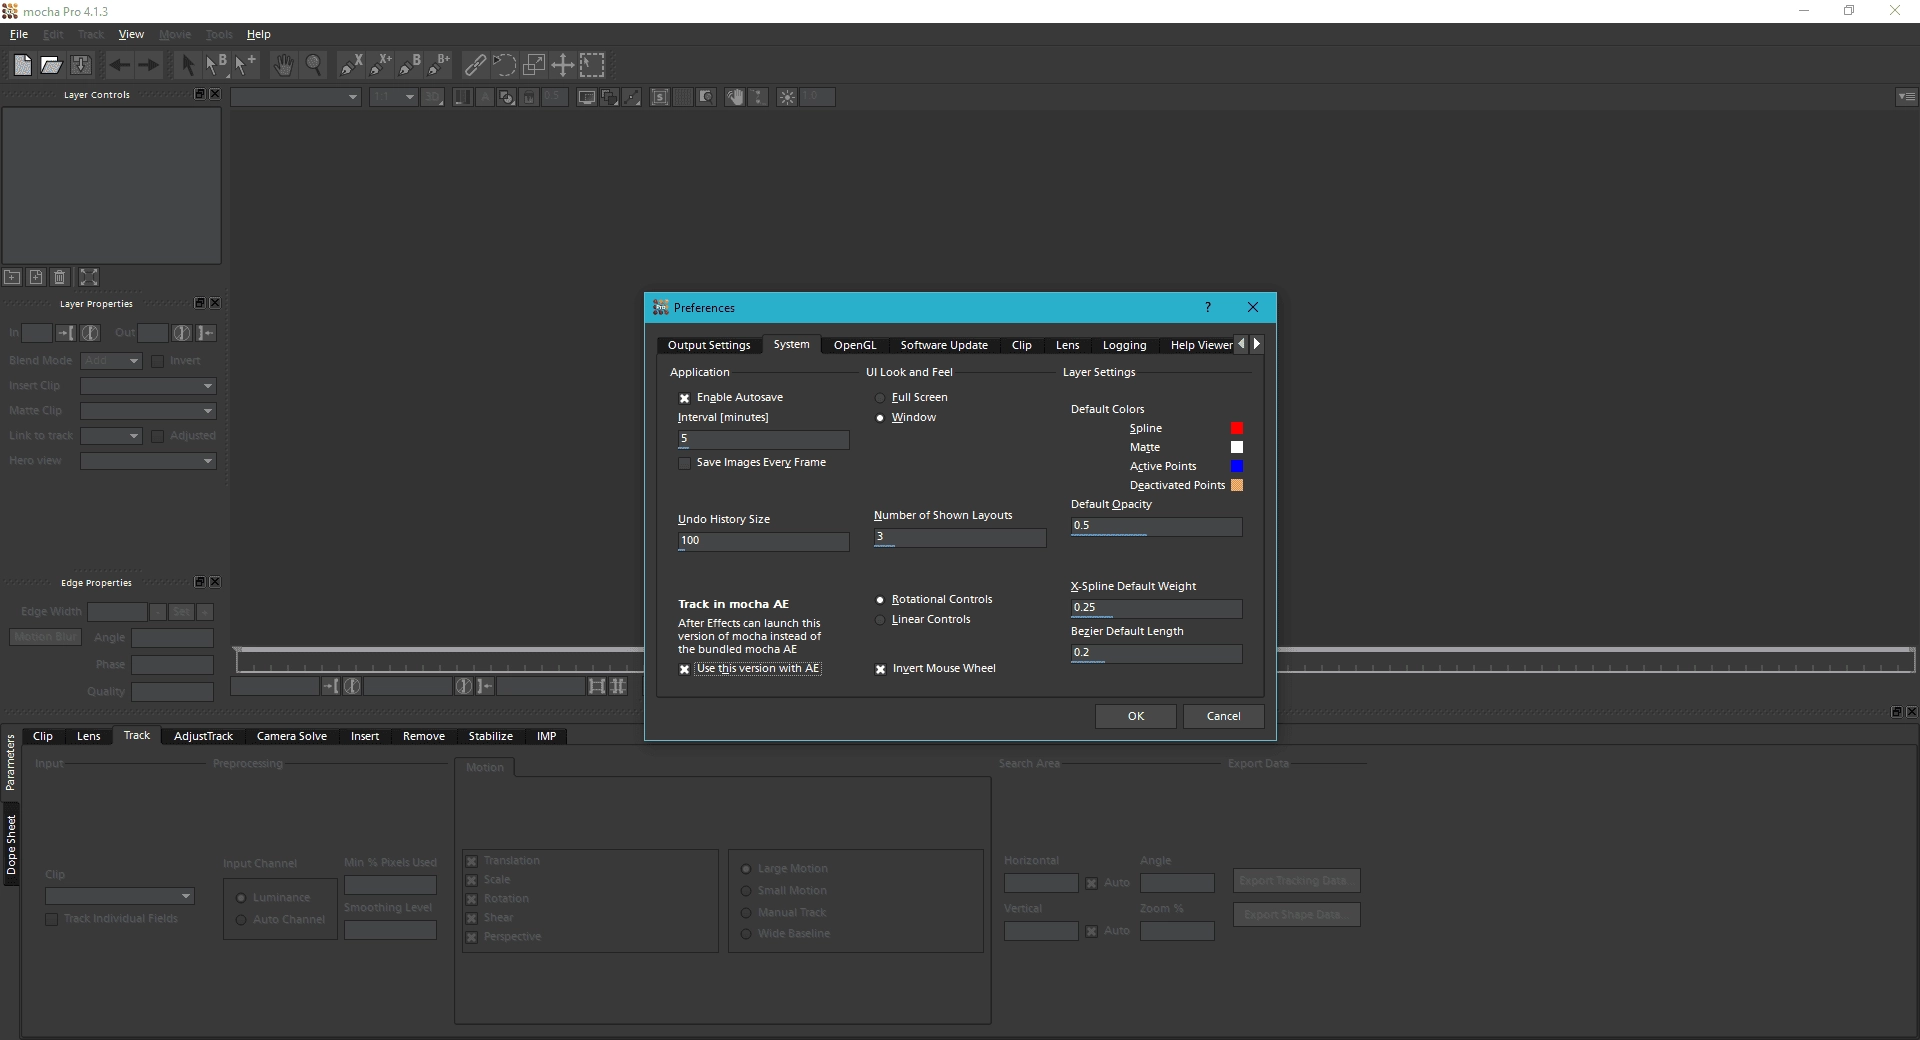The width and height of the screenshot is (1920, 1040).
Task: Click the chain link attach layer icon
Action: [x=476, y=65]
